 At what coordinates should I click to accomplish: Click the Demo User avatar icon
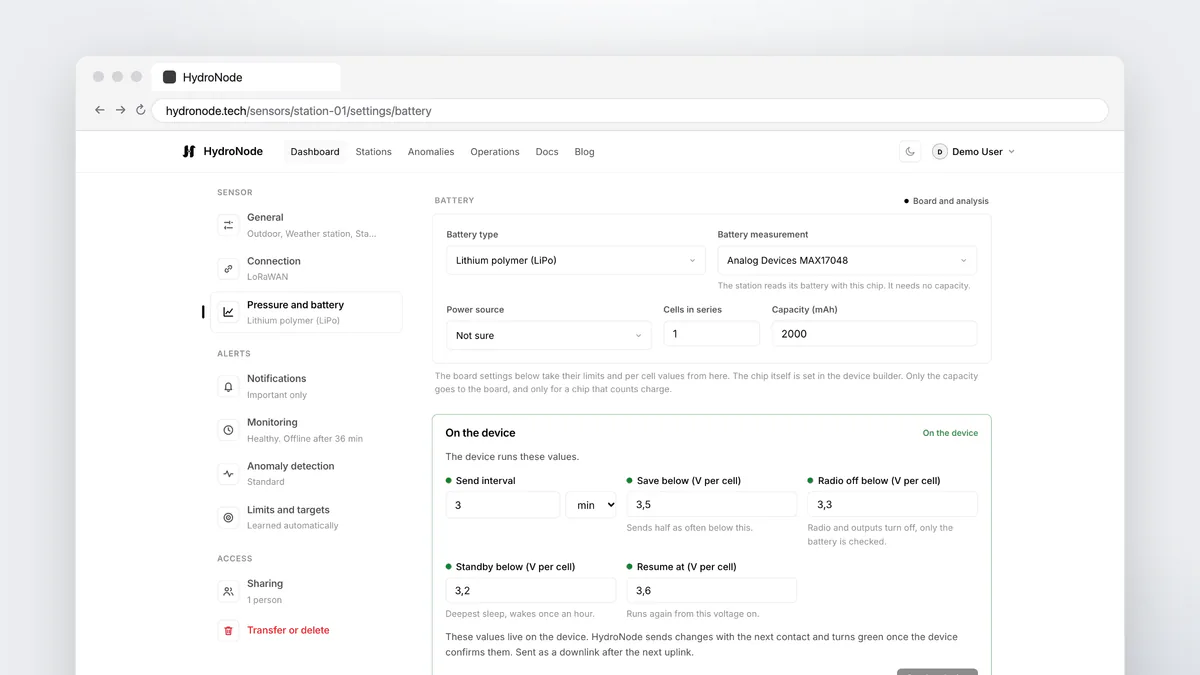940,152
